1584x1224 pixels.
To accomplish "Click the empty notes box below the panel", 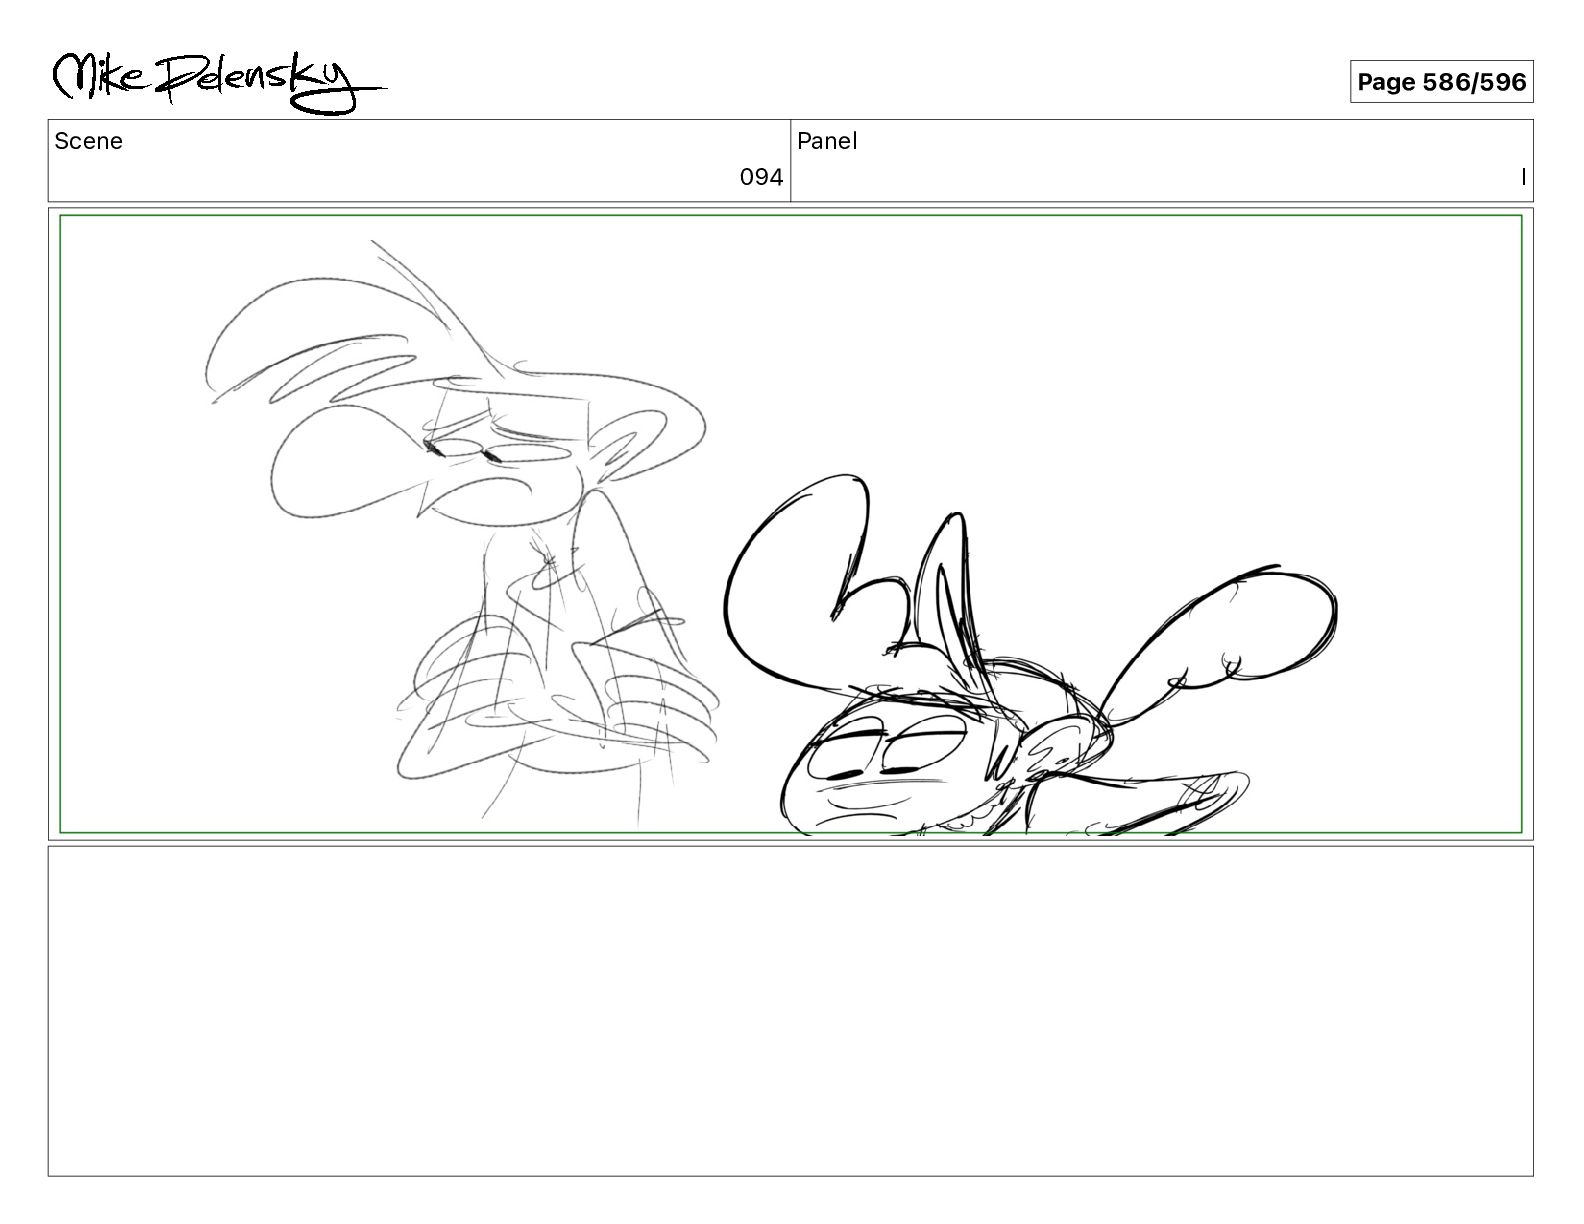I will 791,1011.
